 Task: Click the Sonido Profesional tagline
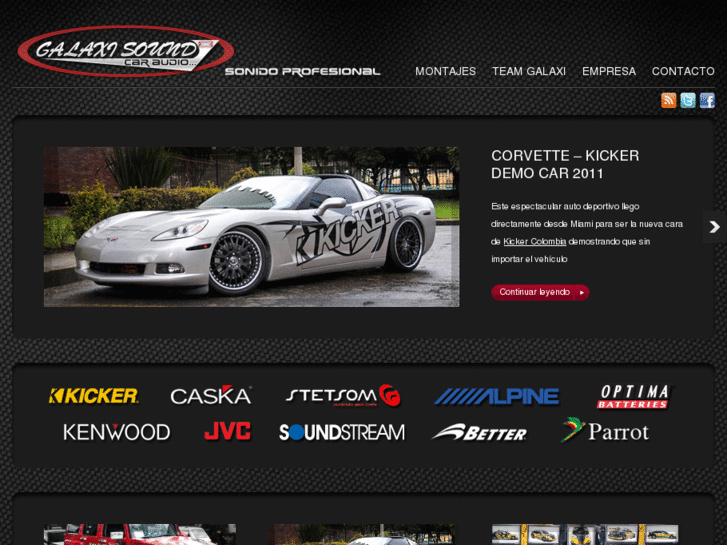[x=302, y=71]
